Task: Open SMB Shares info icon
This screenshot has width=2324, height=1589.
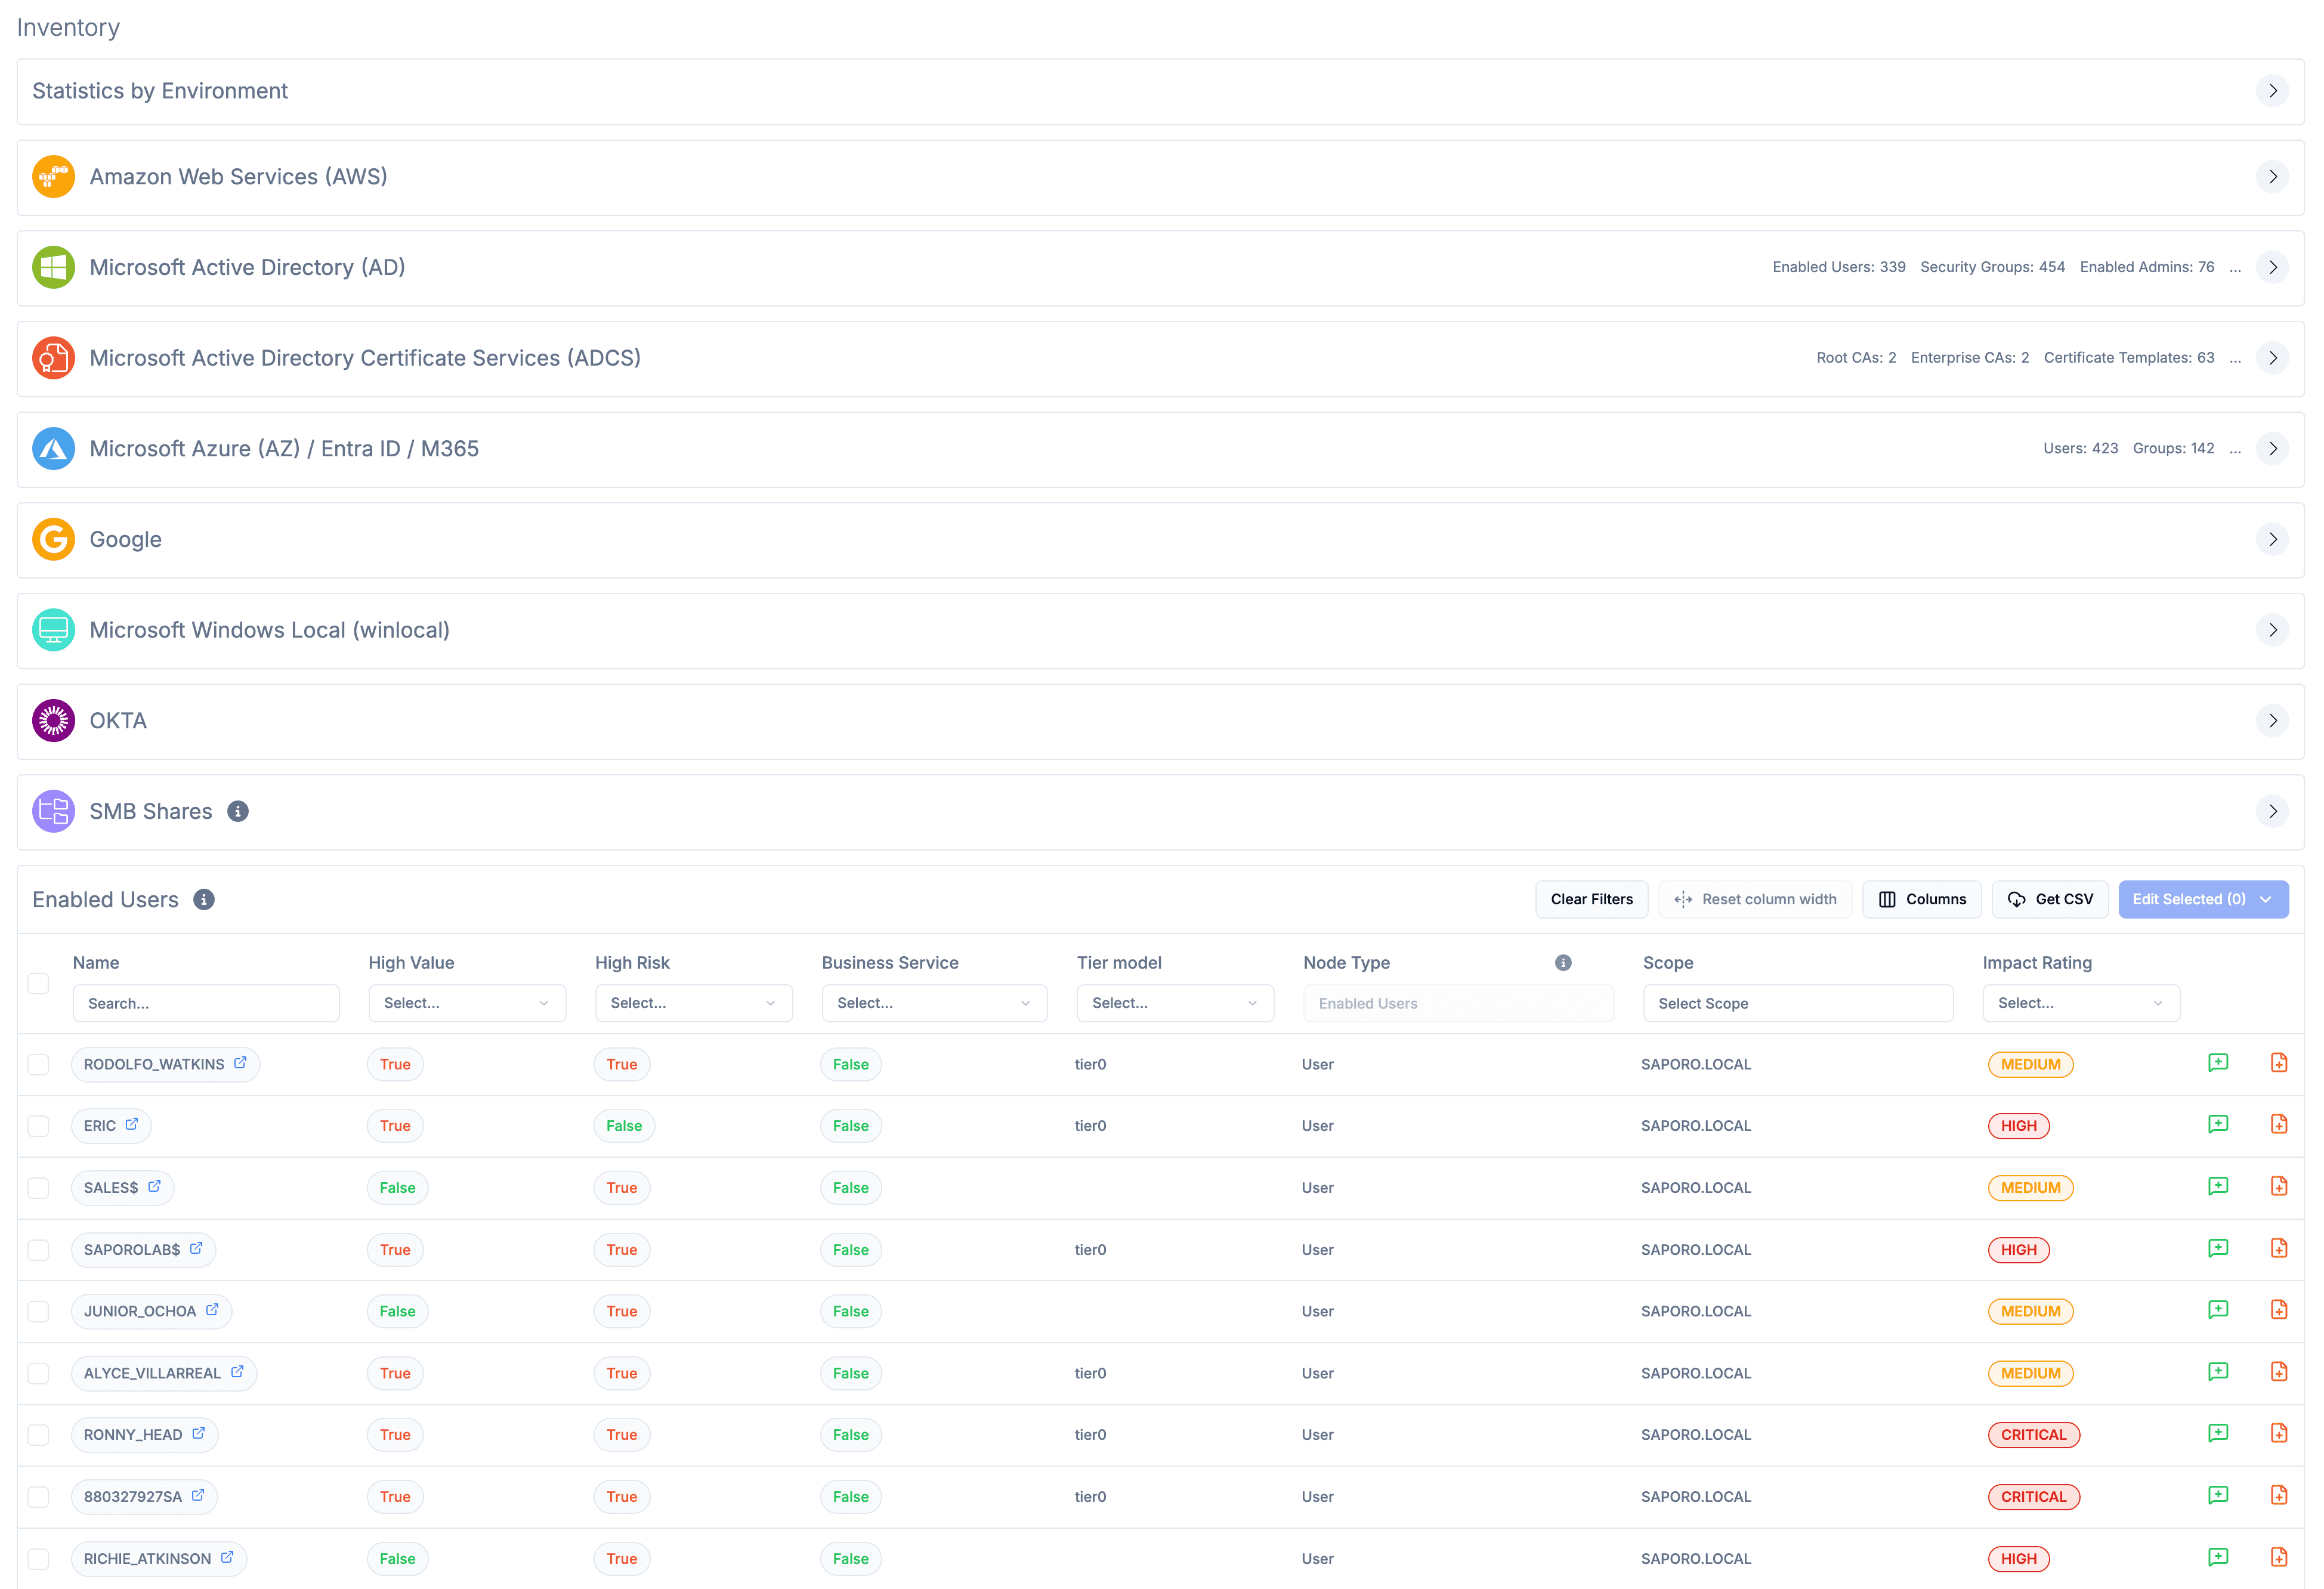Action: pyautogui.click(x=237, y=811)
